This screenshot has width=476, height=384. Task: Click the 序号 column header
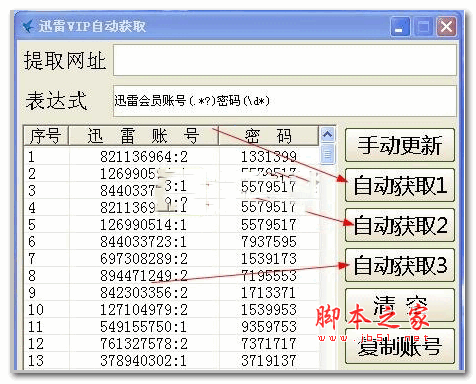[46, 136]
